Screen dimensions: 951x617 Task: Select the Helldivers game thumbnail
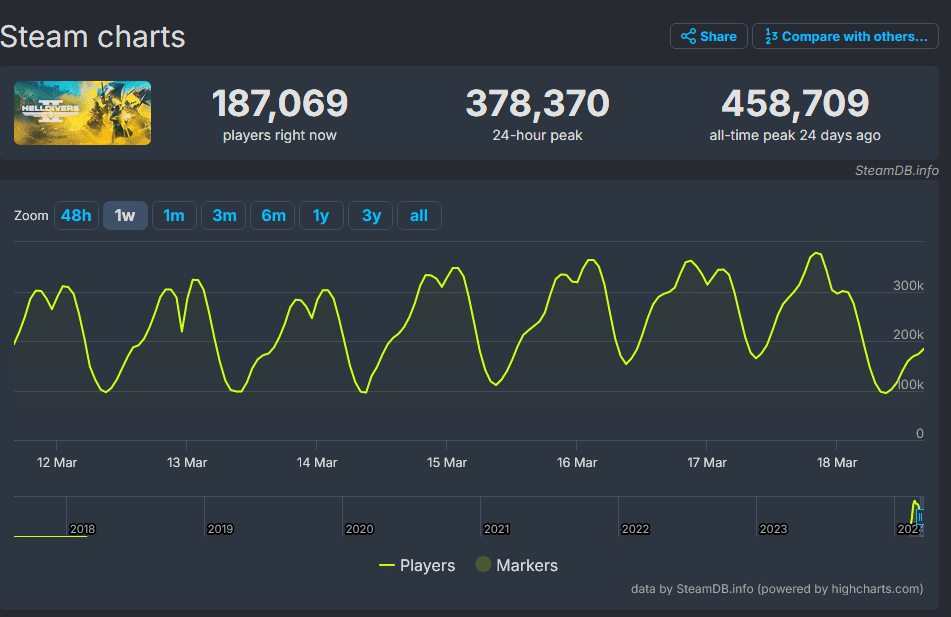pyautogui.click(x=82, y=113)
